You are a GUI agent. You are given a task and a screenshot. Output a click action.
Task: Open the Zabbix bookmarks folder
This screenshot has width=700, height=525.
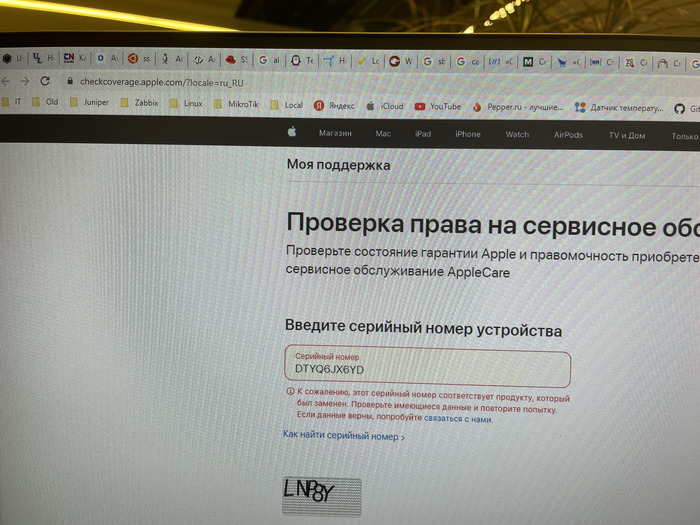pyautogui.click(x=140, y=103)
